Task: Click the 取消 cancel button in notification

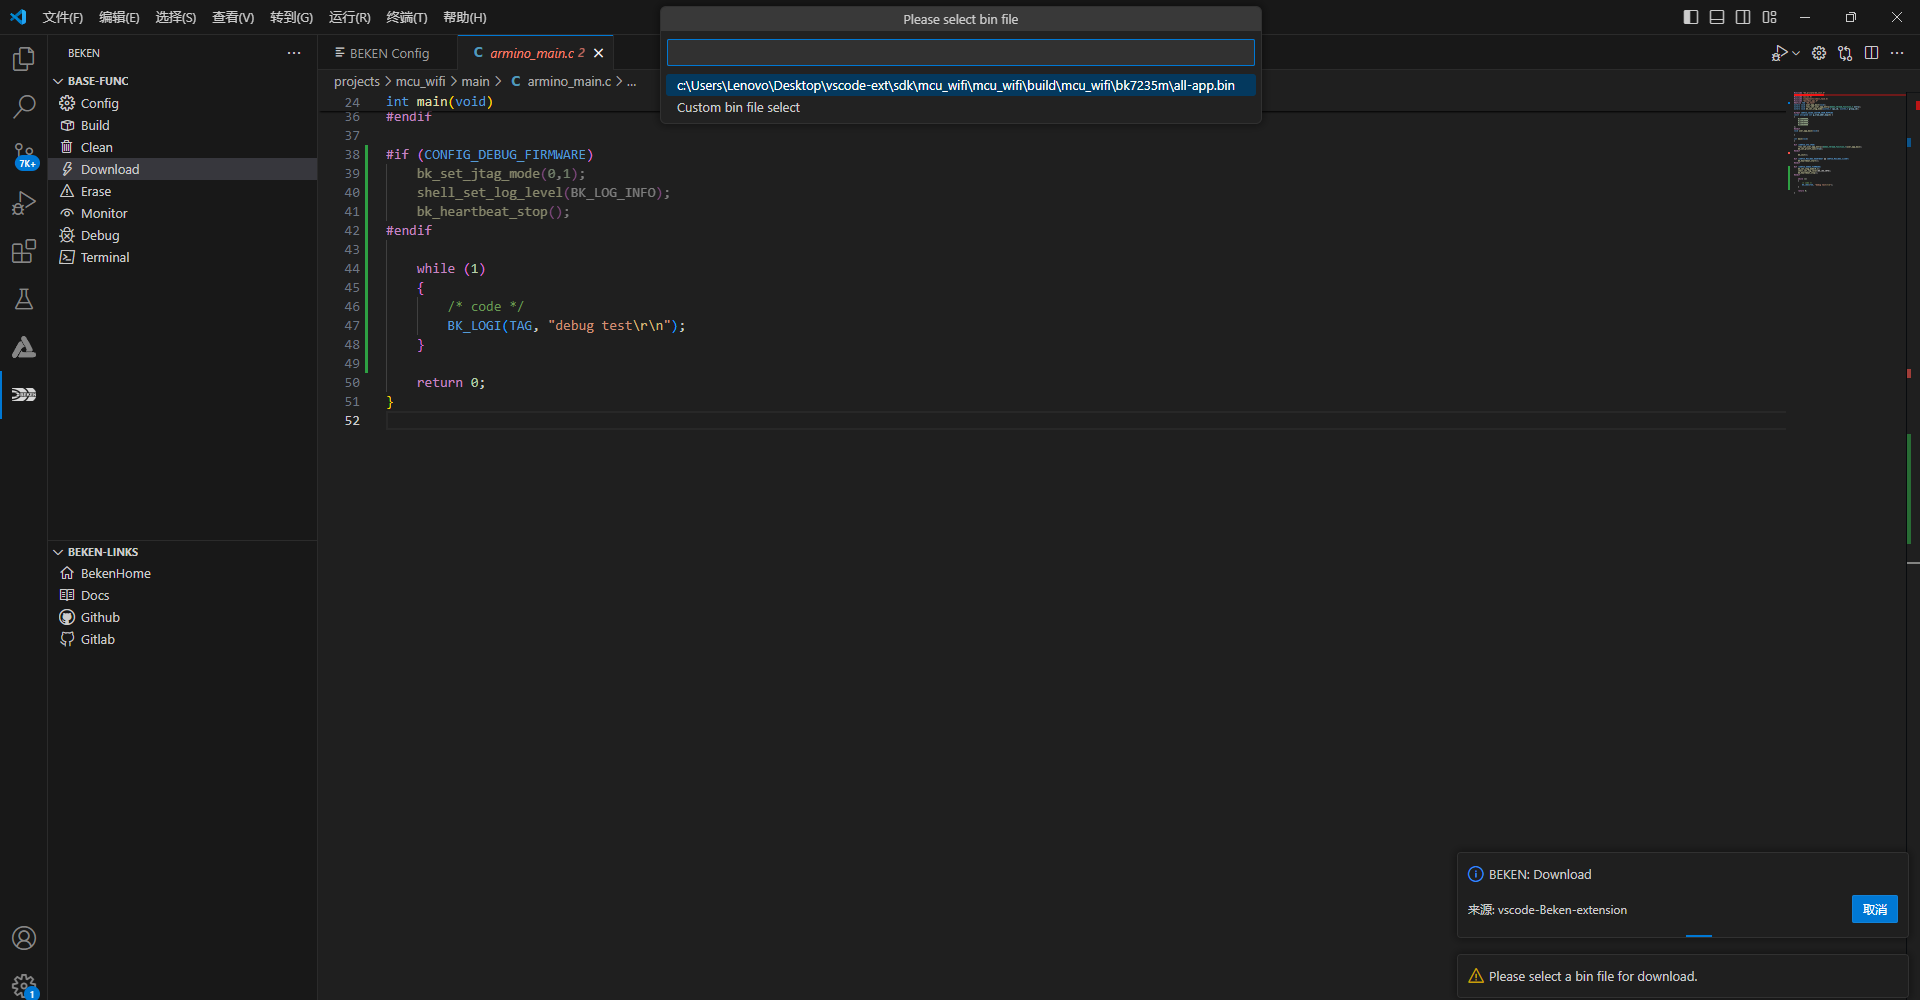Action: (x=1874, y=909)
